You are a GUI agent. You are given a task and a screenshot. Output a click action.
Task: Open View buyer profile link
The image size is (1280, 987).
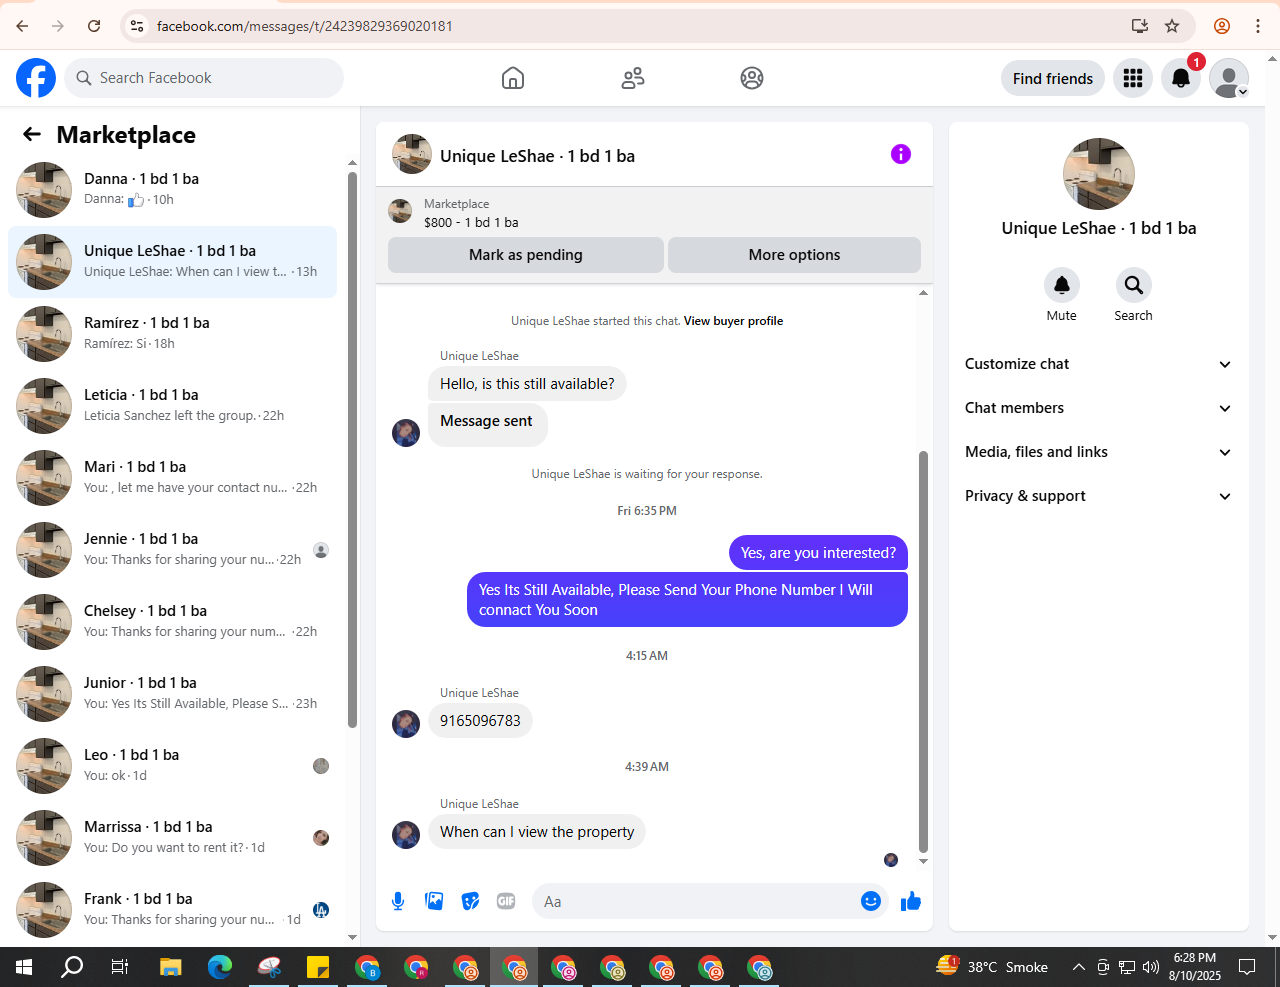pyautogui.click(x=733, y=321)
